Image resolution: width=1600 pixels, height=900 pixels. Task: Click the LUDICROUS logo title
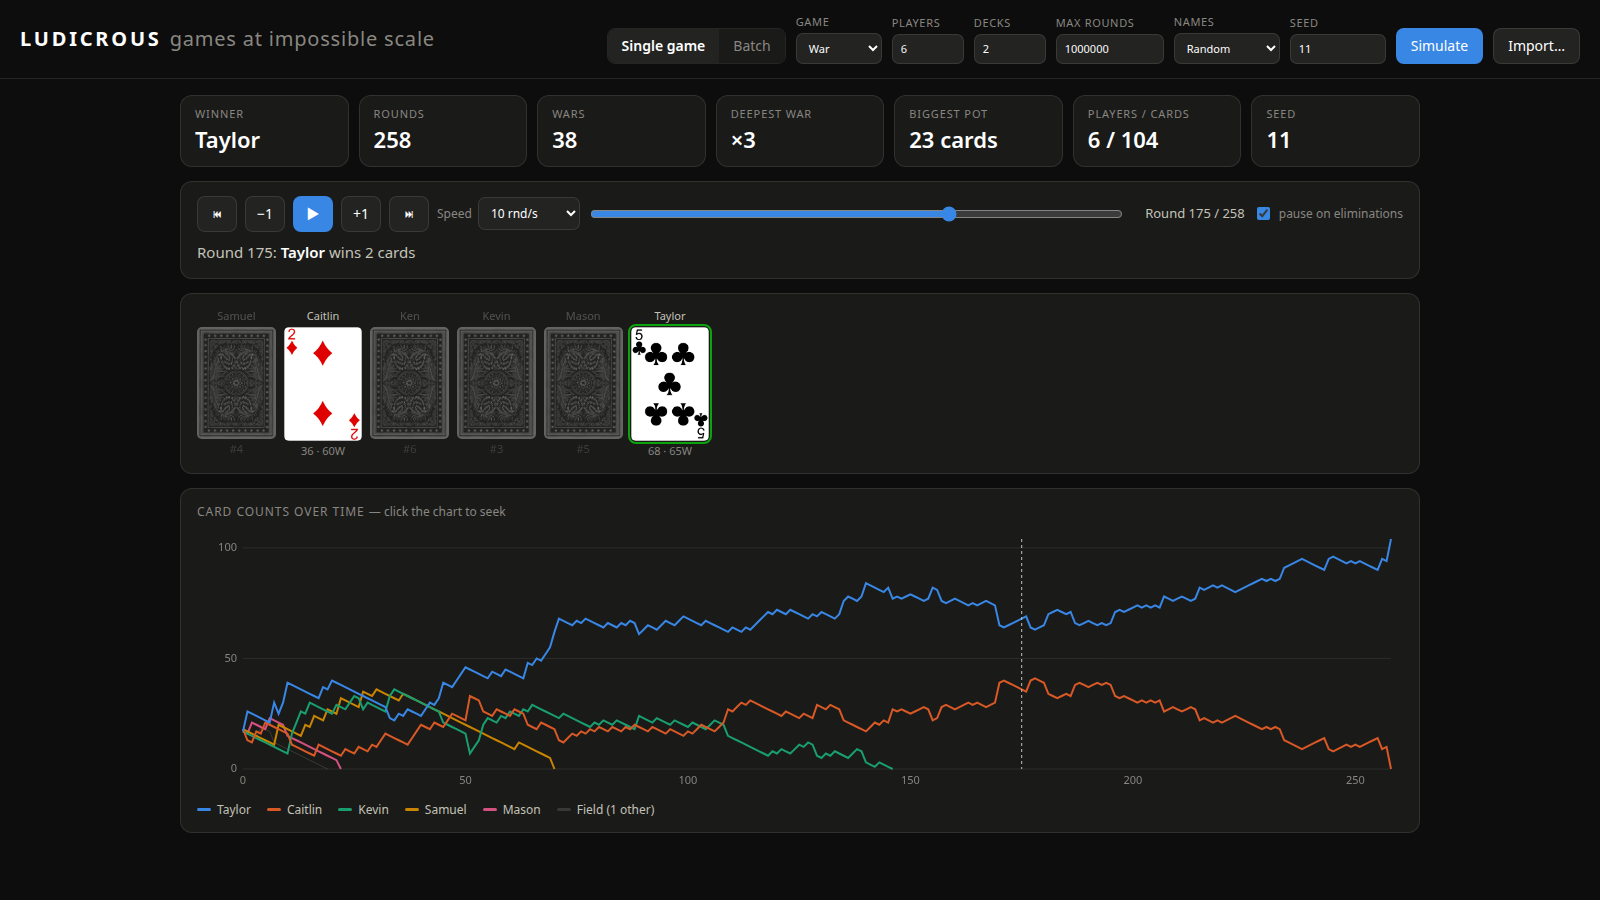pos(90,39)
